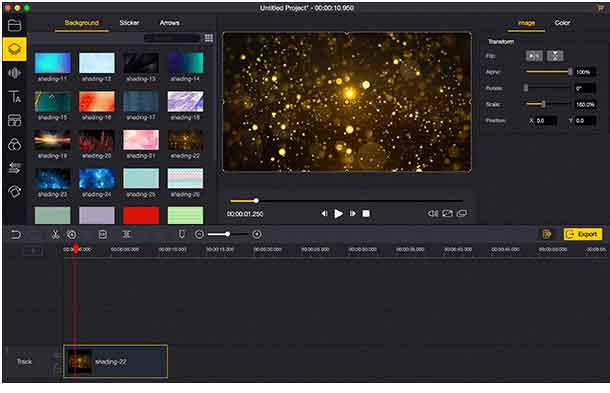Open the rotating-square animation sidebar panel
610x393 pixels.
[x=14, y=192]
